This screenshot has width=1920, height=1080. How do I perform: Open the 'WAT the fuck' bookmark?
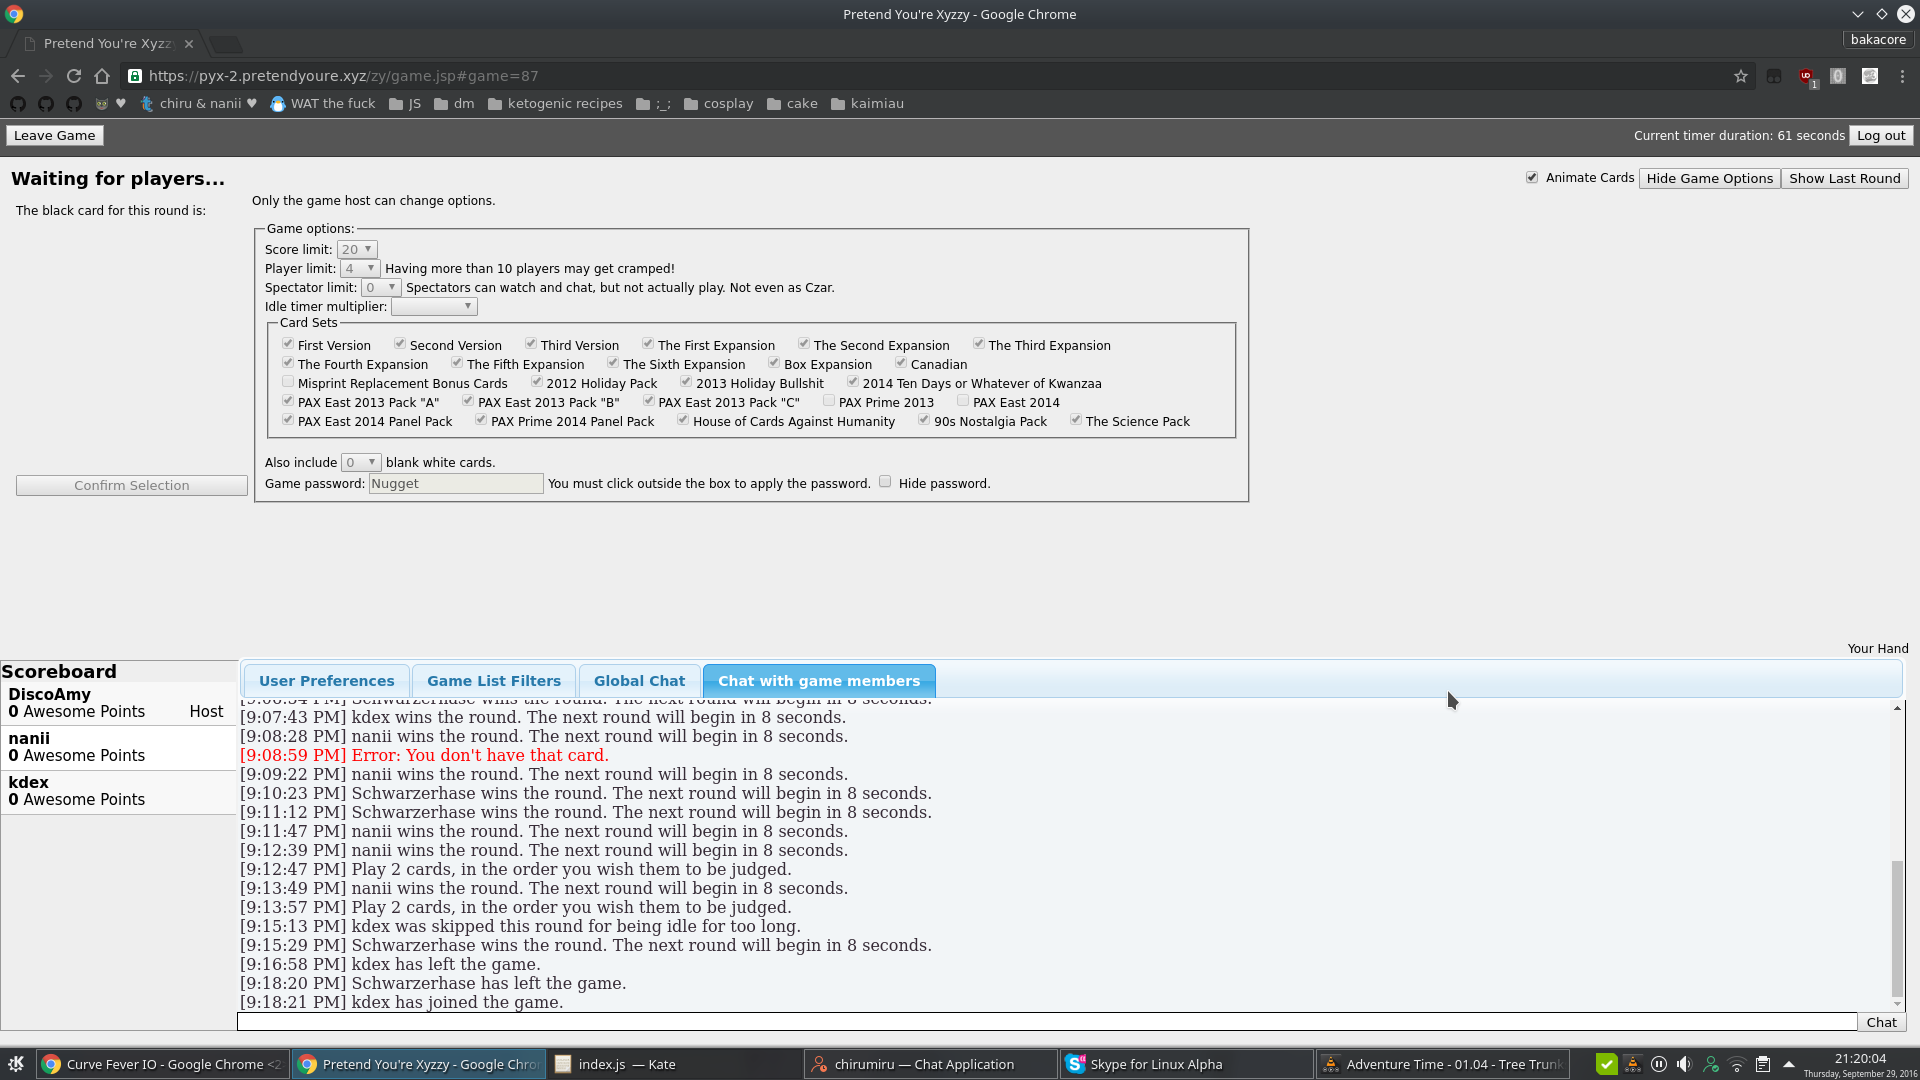tap(323, 104)
